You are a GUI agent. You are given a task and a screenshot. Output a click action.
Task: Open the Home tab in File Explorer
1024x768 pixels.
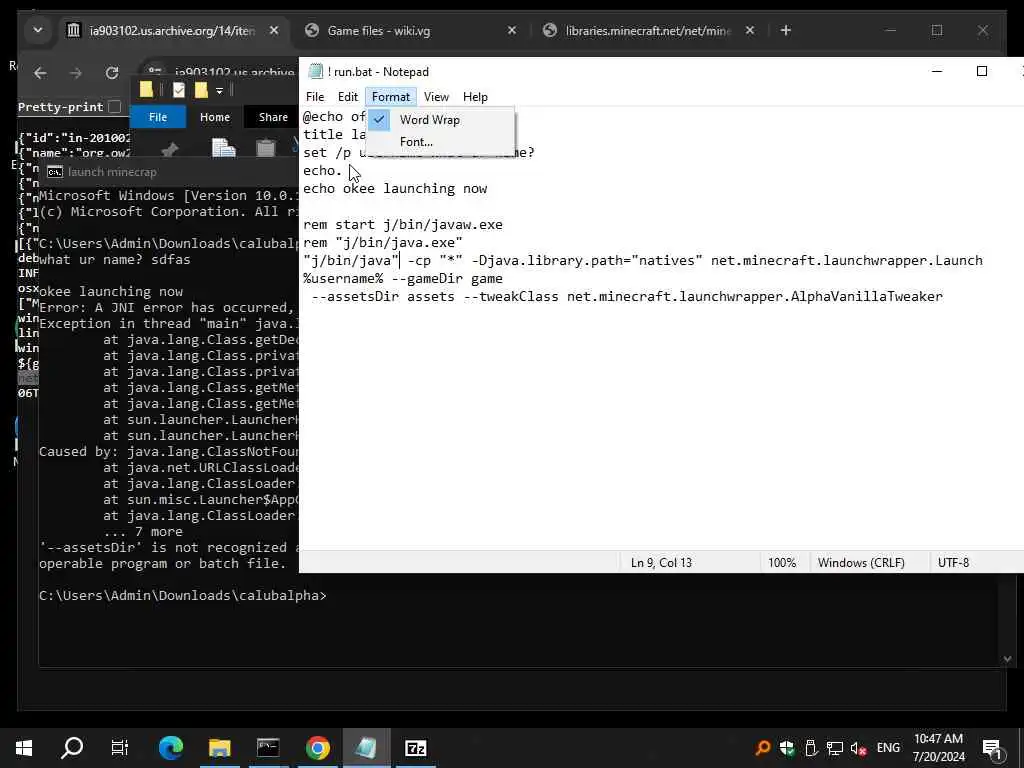click(215, 117)
